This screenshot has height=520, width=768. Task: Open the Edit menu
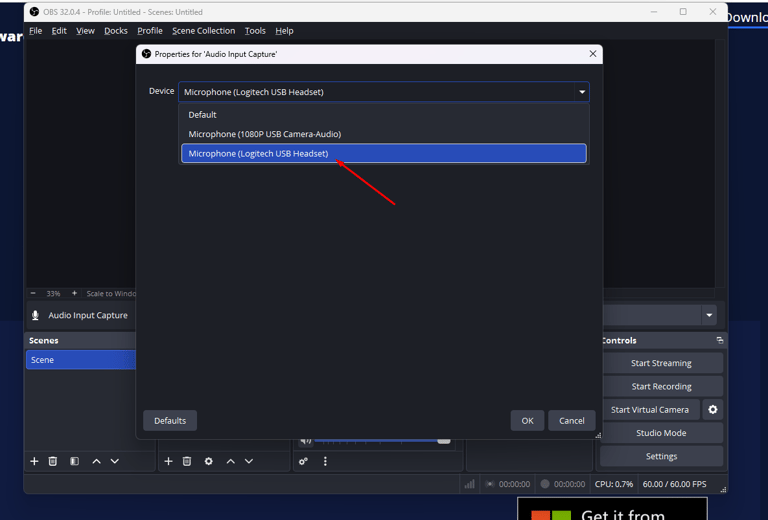(x=59, y=31)
